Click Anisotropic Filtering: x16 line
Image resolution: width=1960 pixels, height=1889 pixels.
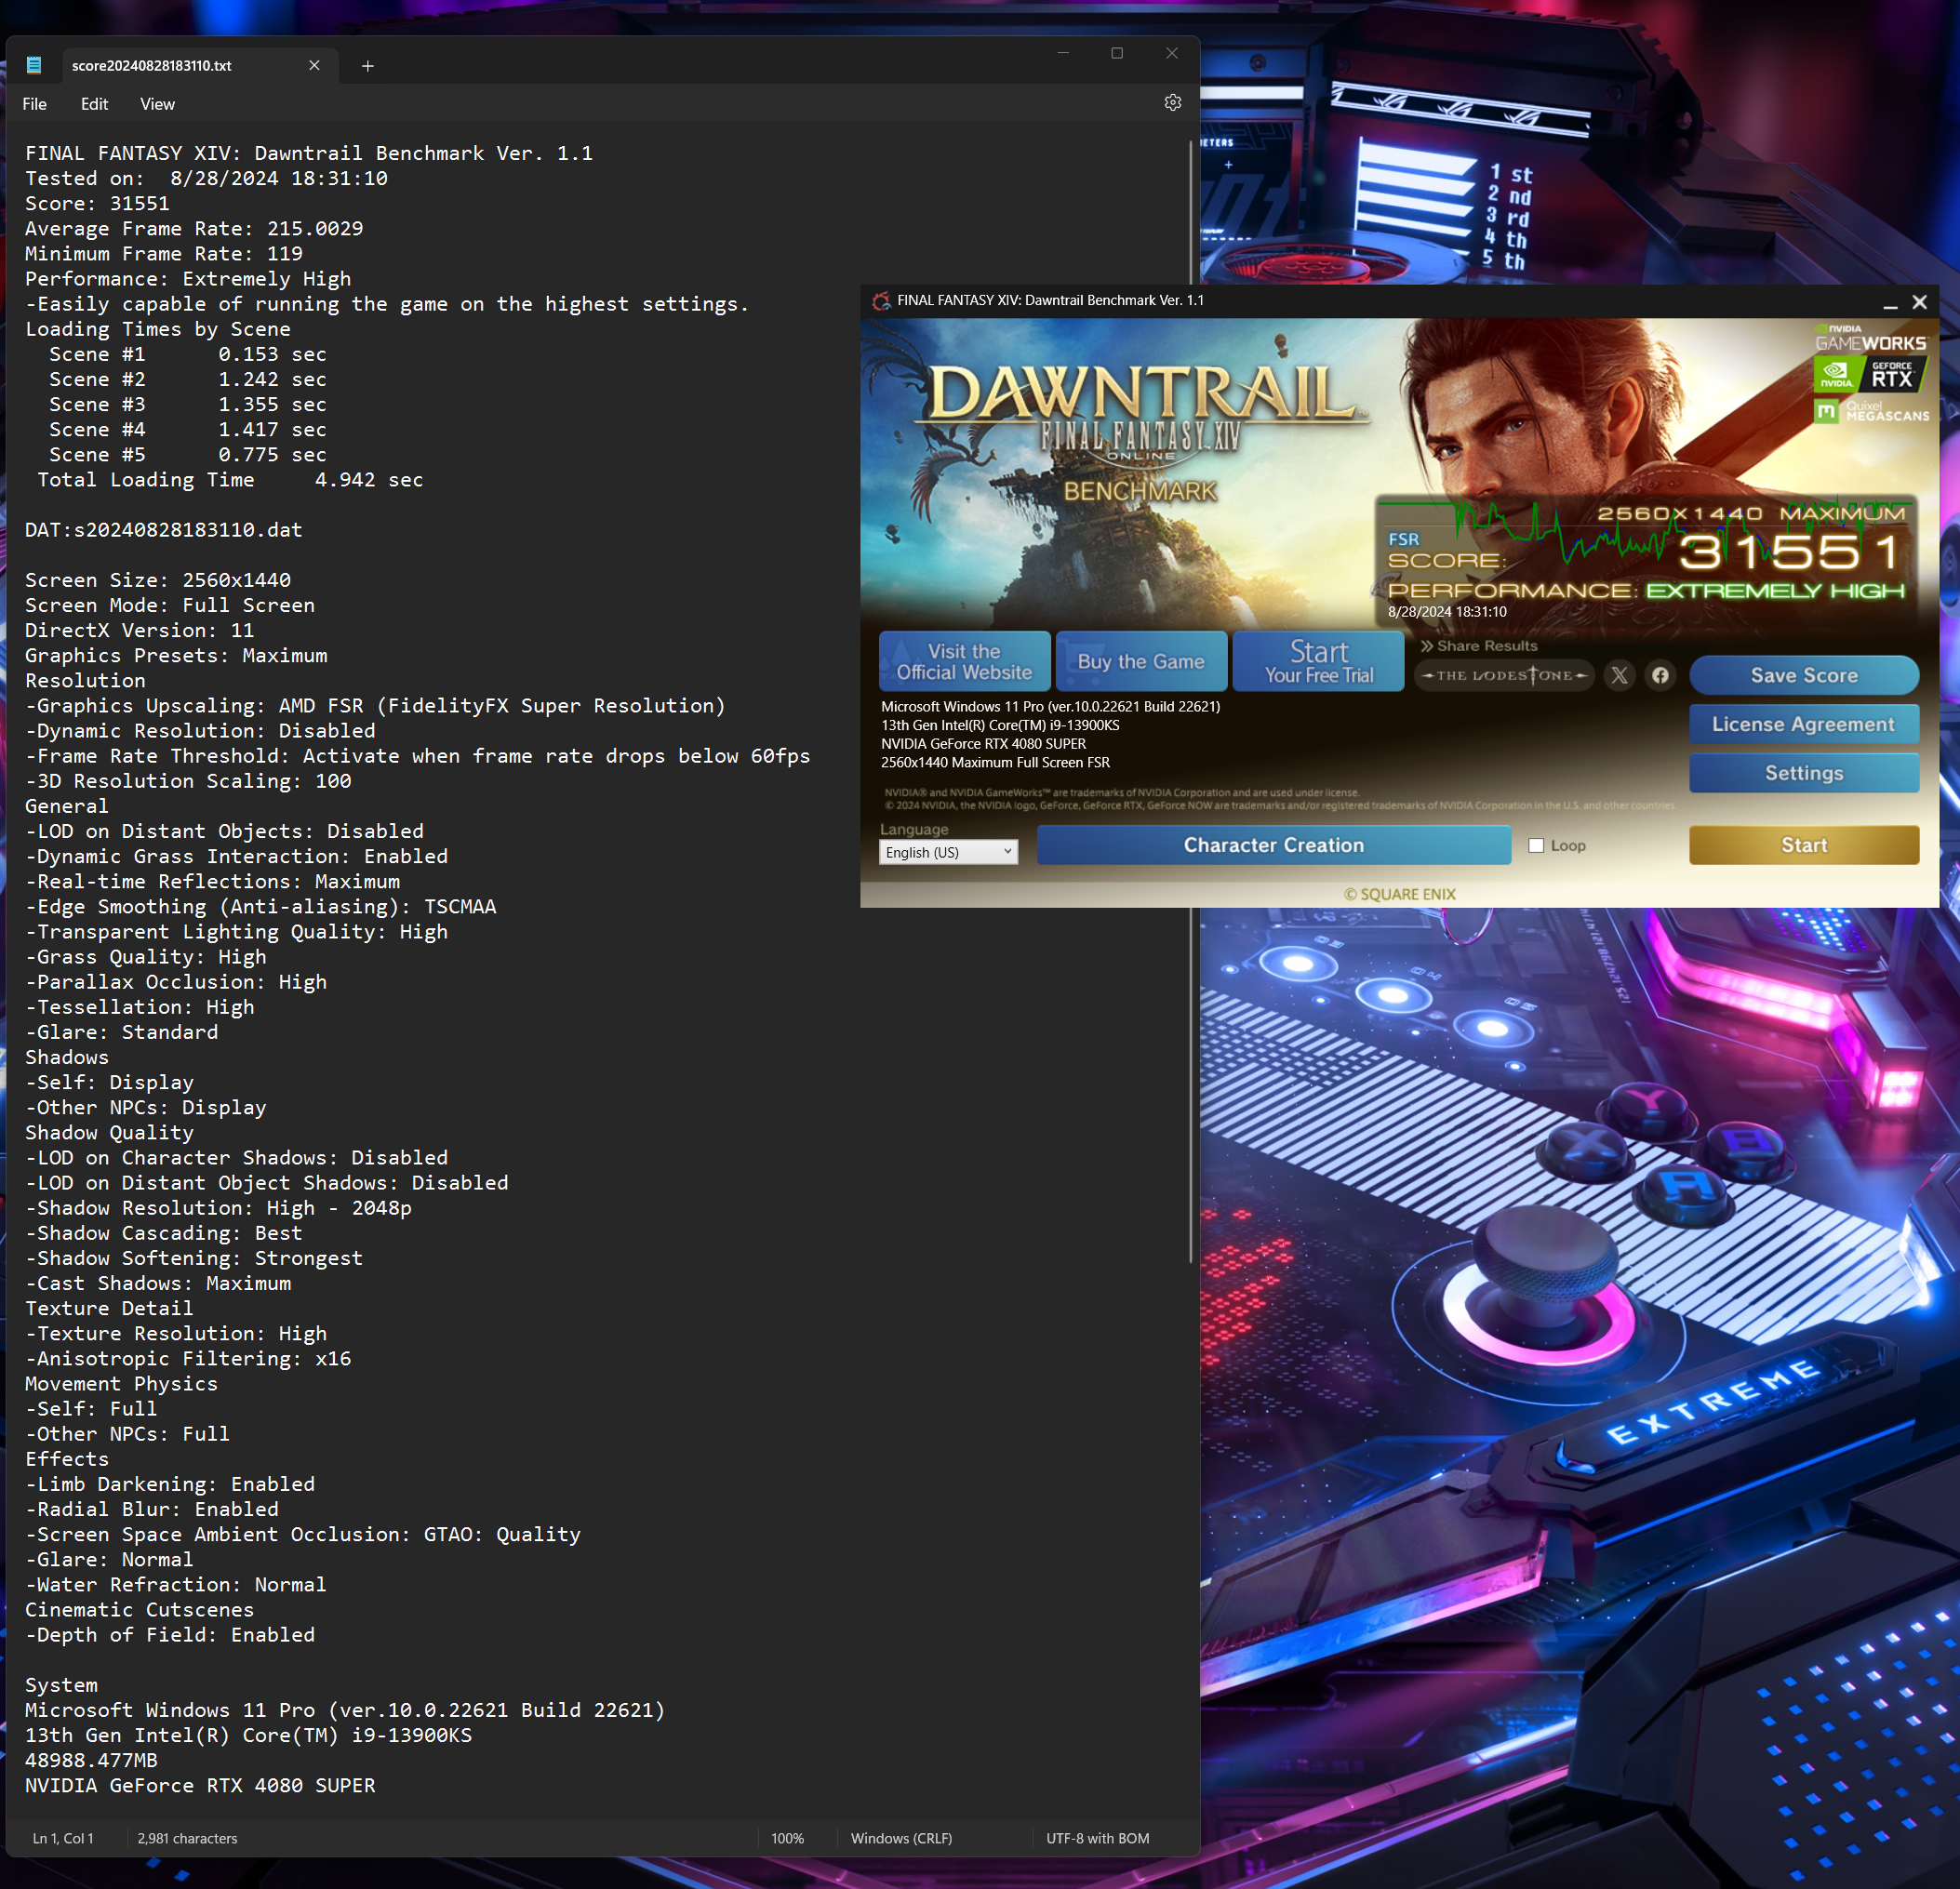[x=188, y=1359]
